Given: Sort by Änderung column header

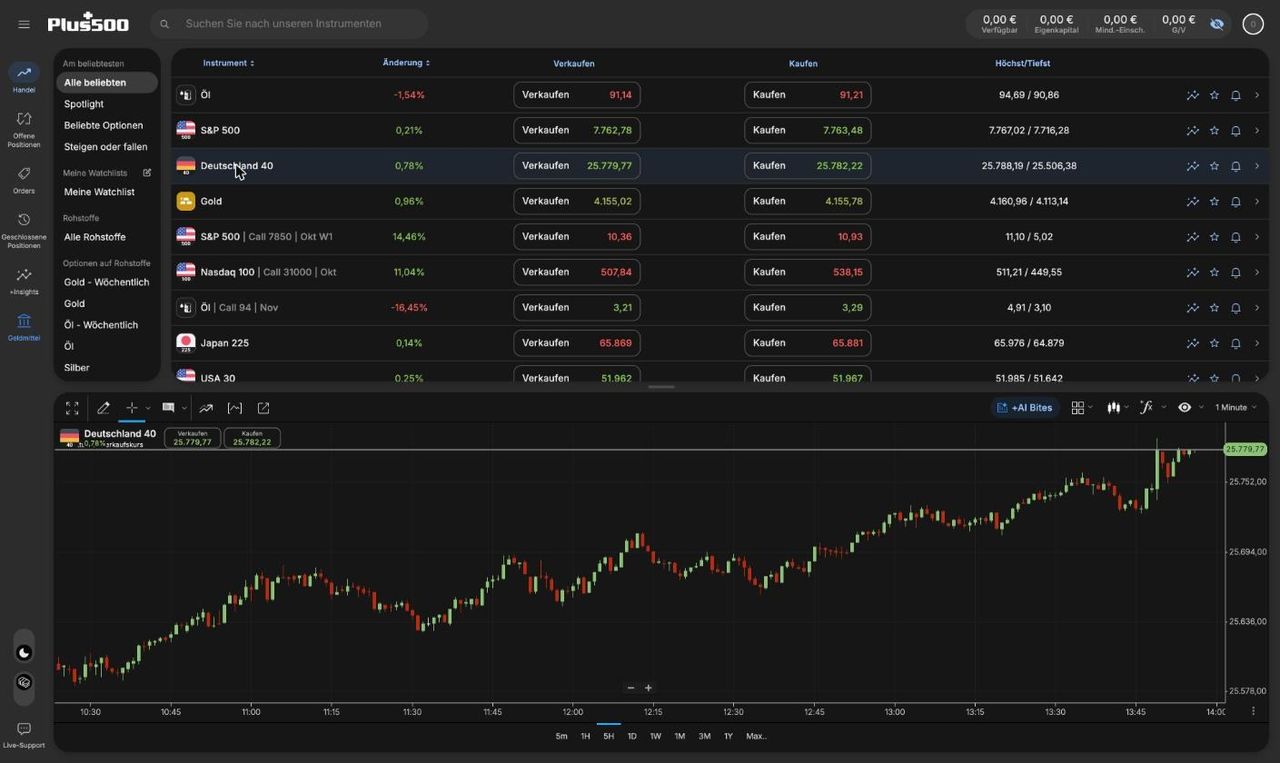Looking at the screenshot, I should click(406, 63).
